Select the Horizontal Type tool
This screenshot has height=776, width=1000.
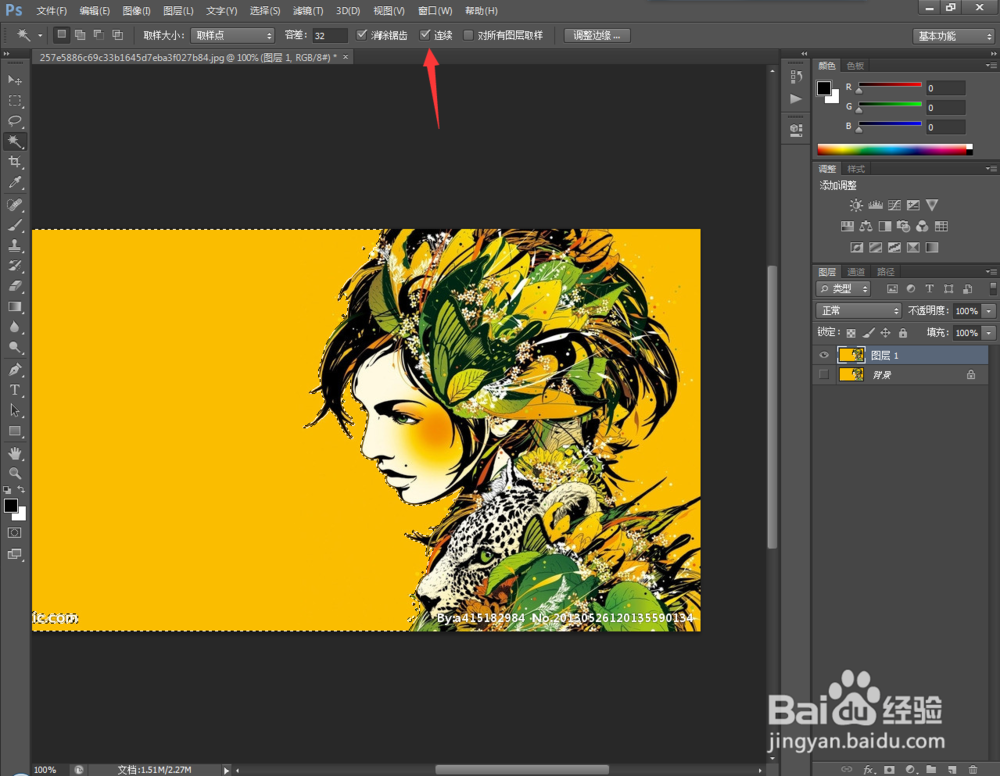point(15,390)
